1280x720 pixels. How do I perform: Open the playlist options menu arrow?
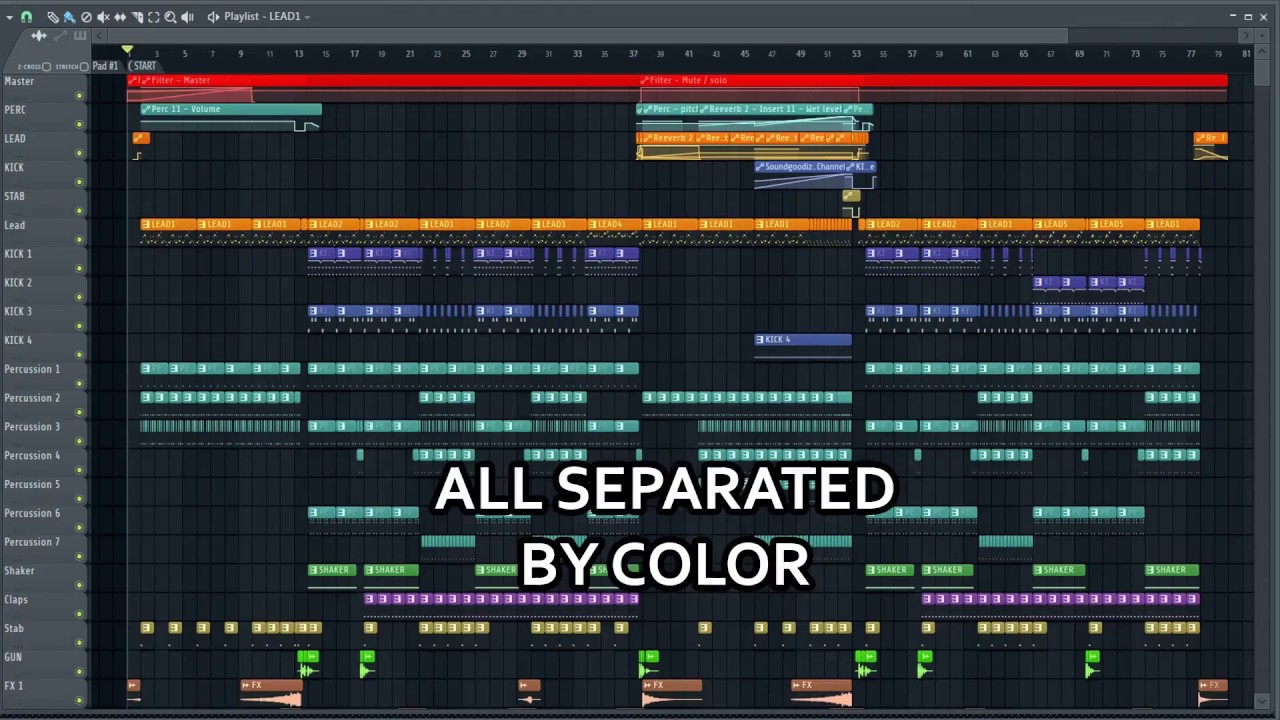click(9, 17)
